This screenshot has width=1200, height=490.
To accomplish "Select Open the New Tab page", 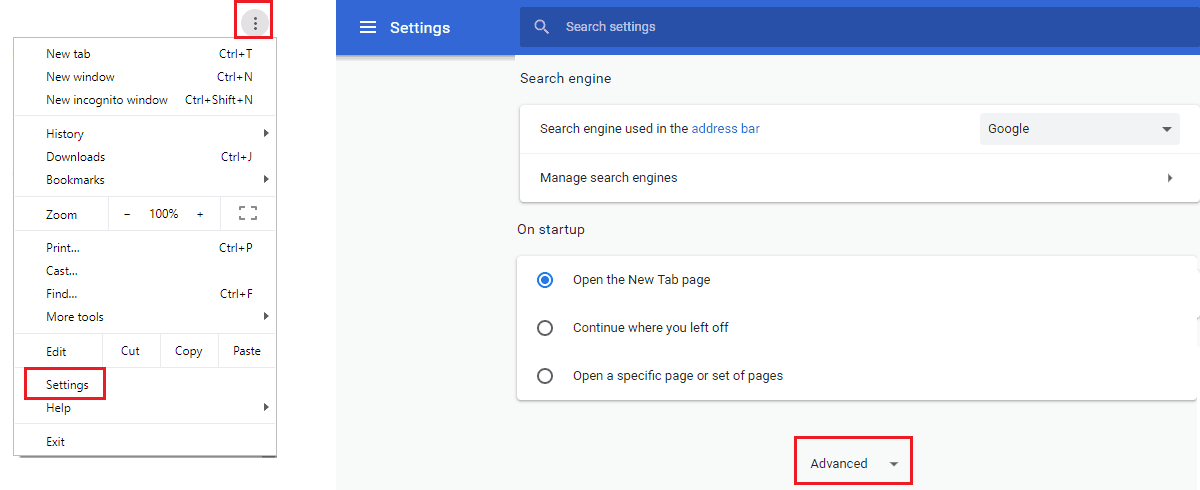I will point(545,280).
